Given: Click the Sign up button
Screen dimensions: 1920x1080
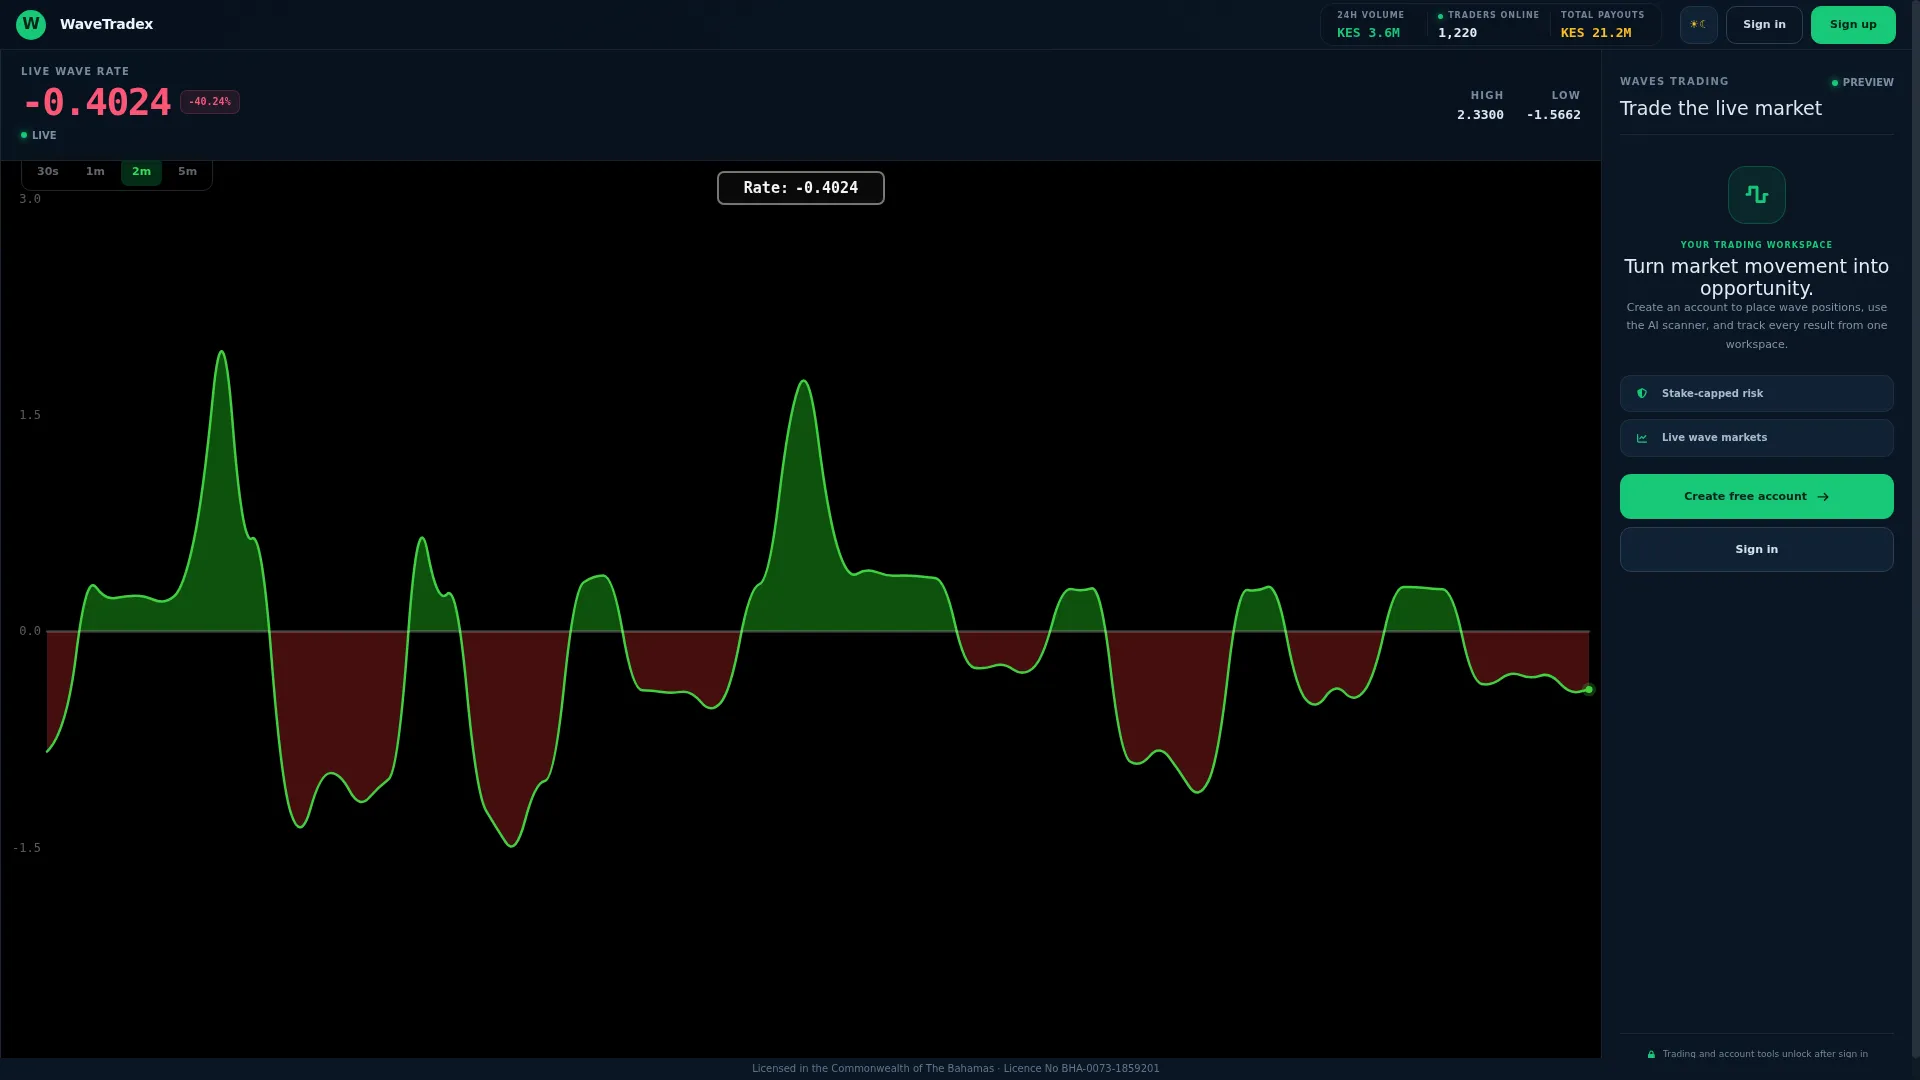Looking at the screenshot, I should [x=1853, y=25].
